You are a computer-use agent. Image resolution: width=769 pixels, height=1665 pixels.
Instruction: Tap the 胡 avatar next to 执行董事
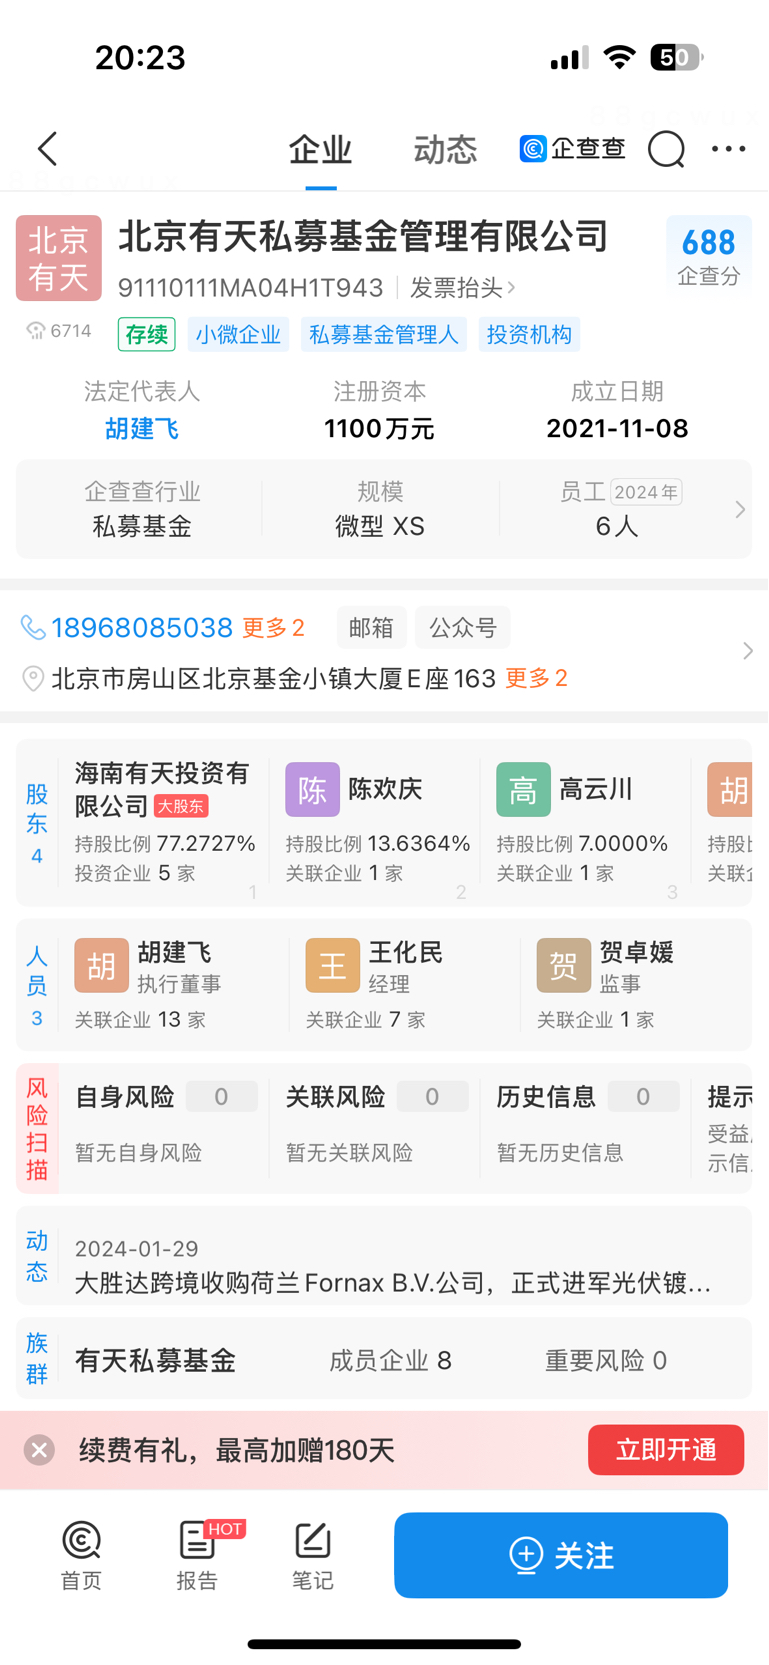point(102,965)
